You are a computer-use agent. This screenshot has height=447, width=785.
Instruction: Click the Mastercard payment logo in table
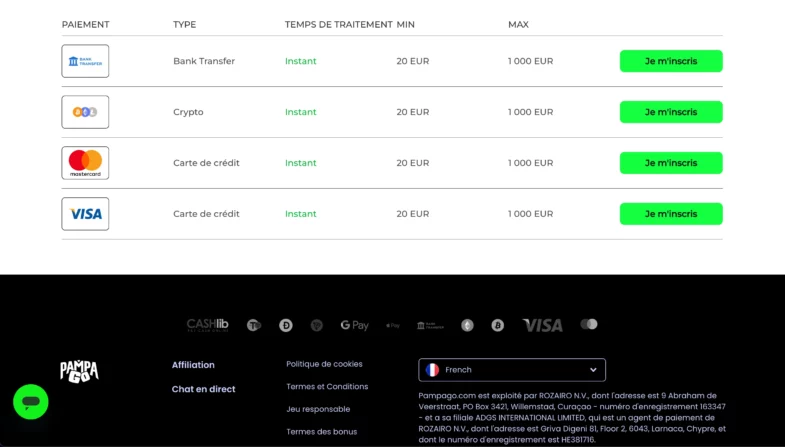tap(85, 163)
